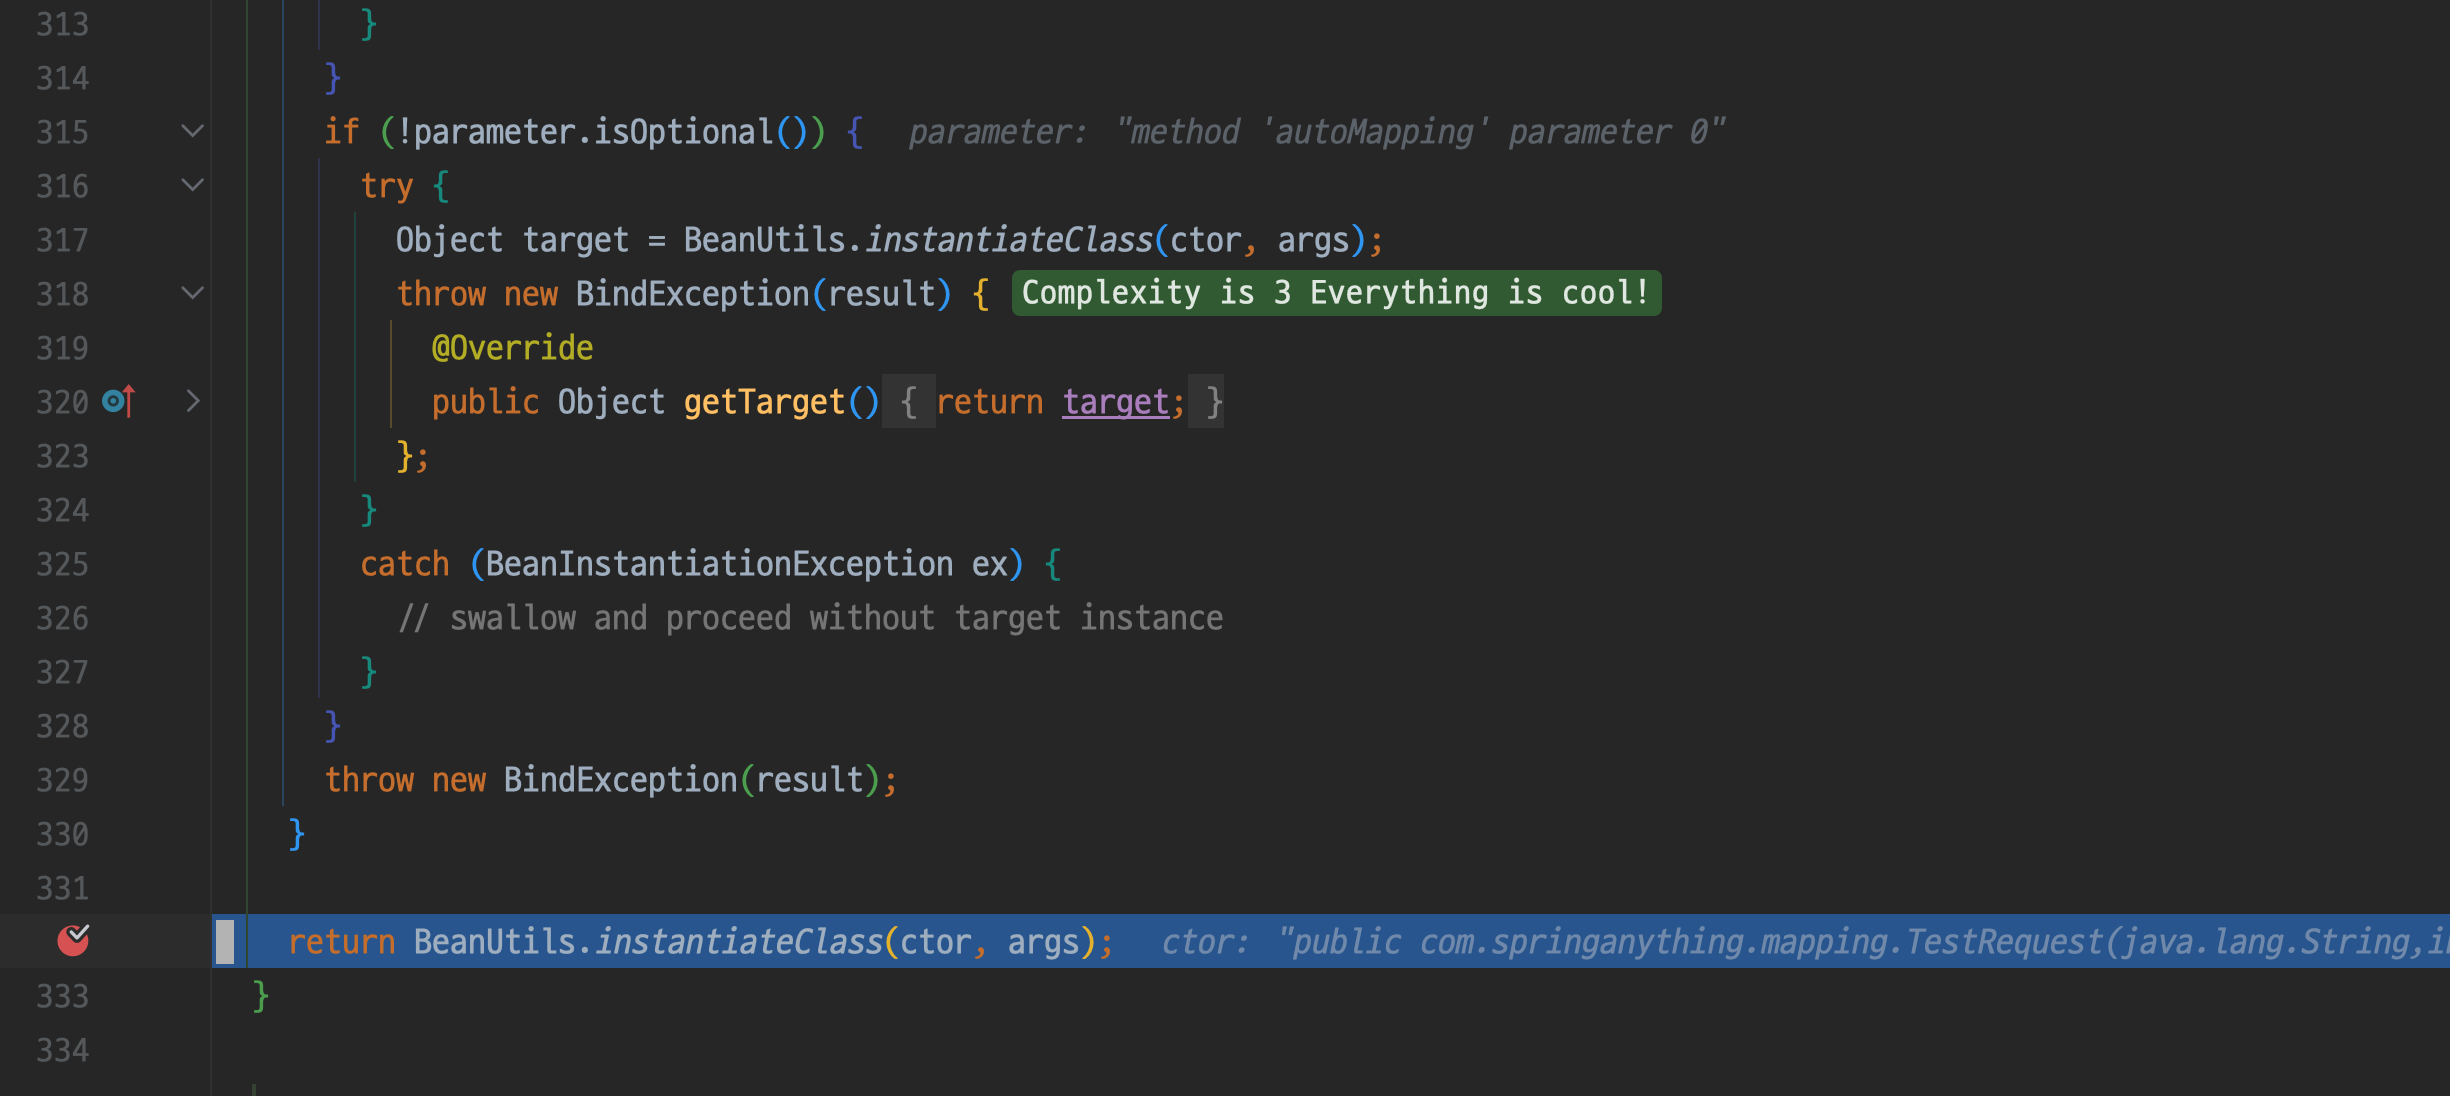The image size is (2450, 1096).
Task: Click line number 329 in the gutter
Action: [62, 780]
